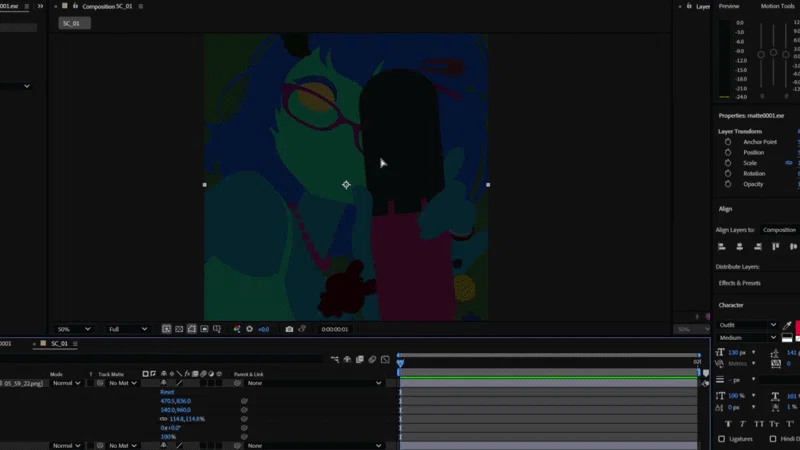800x450 pixels.
Task: Click the Faux Italic button in Character panel
Action: 743,424
